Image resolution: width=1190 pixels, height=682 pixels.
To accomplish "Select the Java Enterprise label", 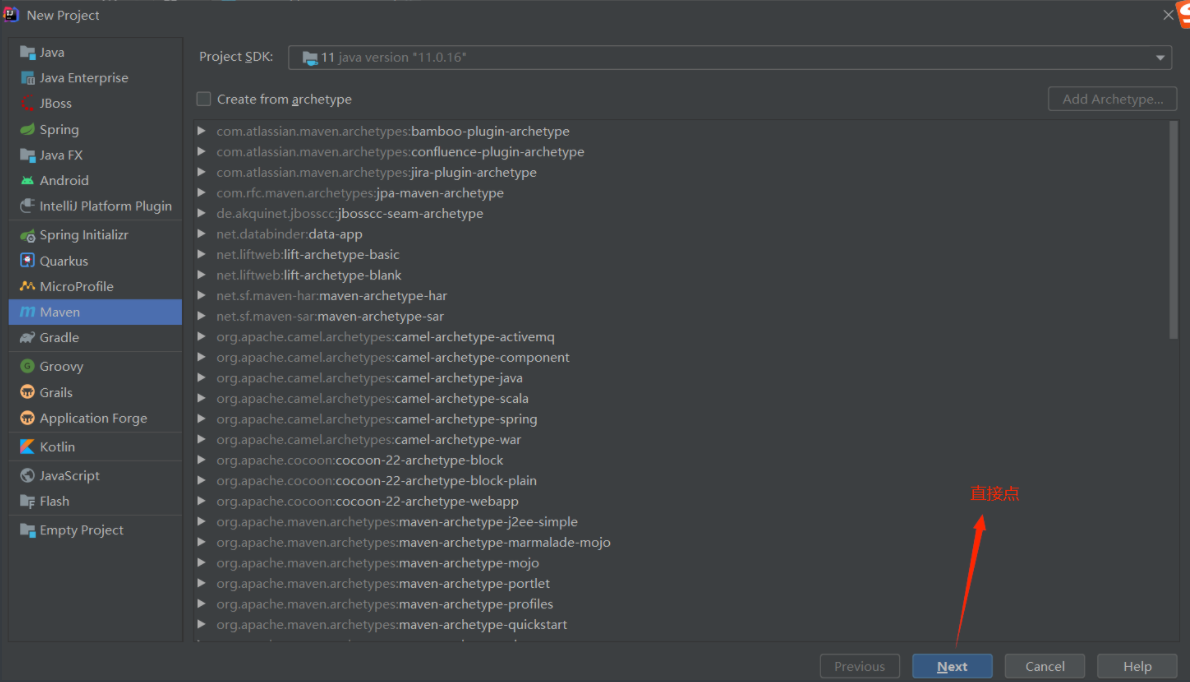I will tap(84, 78).
